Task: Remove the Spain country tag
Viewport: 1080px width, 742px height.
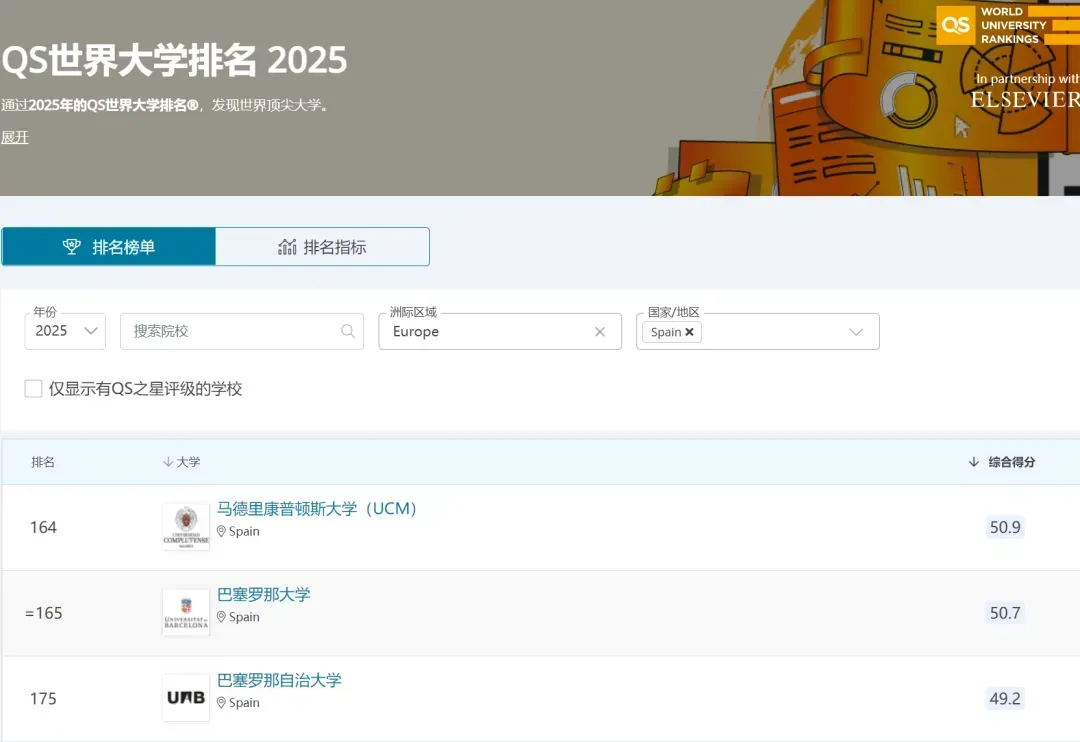Action: (689, 332)
